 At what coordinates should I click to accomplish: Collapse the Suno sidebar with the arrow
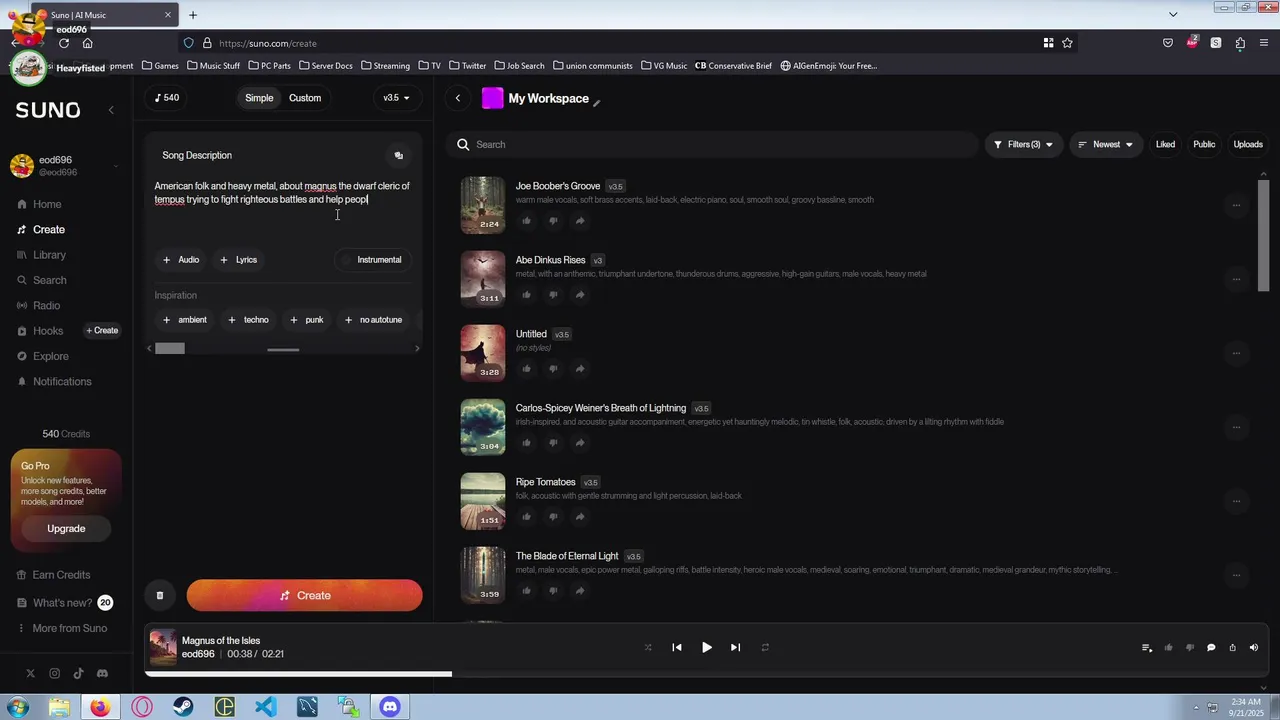[111, 110]
